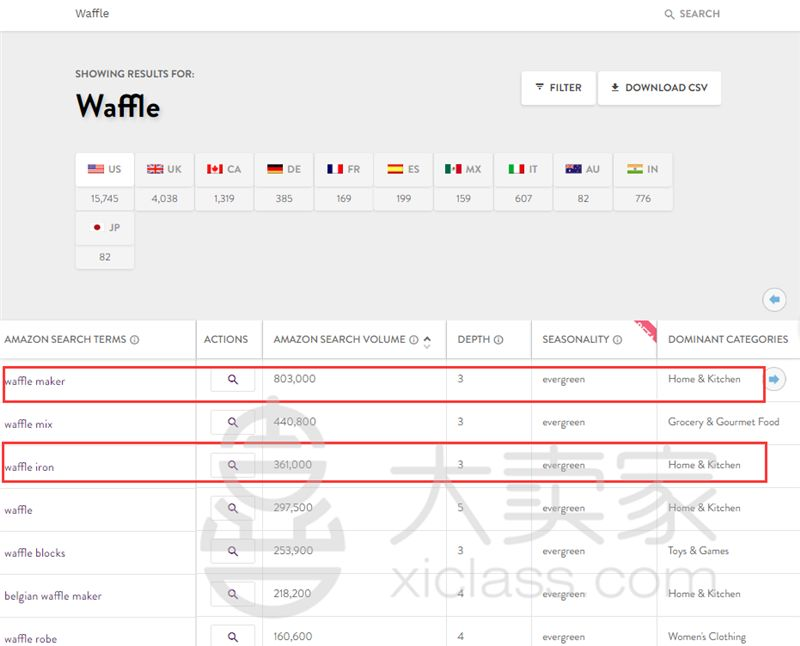Image resolution: width=800 pixels, height=646 pixels.
Task: Select the MX marketplace tab
Action: coord(463,169)
